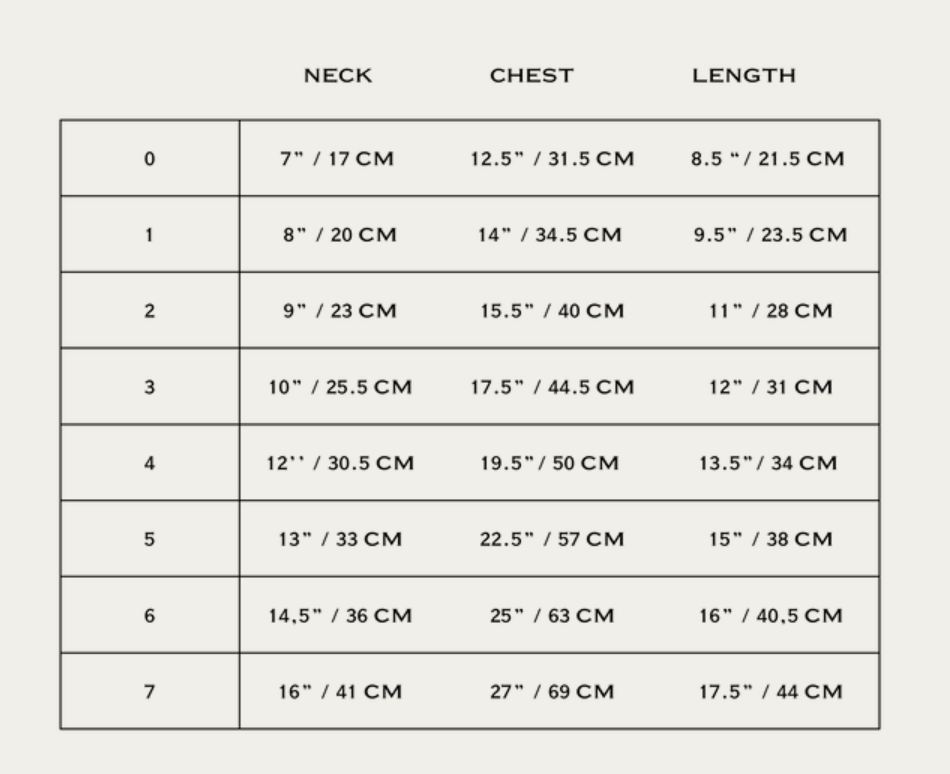Click length measurement 13.5" / 34 CM
This screenshot has width=950, height=774.
pos(768,463)
